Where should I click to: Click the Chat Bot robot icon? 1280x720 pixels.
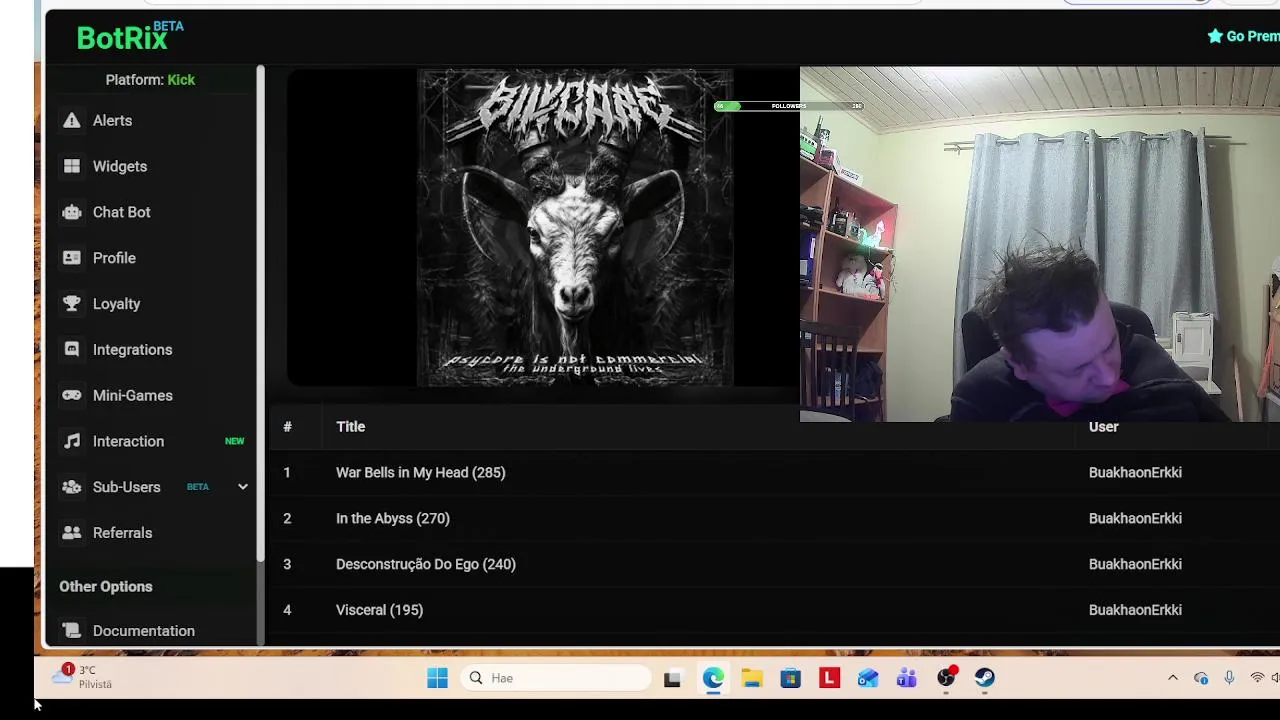point(71,212)
